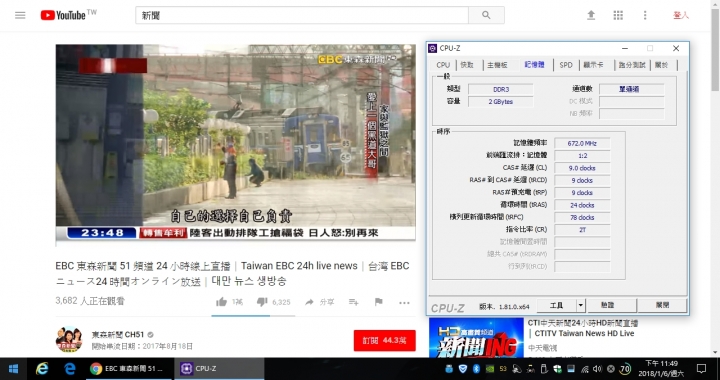This screenshot has width=720, height=380.
Task: Click the YouTube search magnifier button
Action: pyautogui.click(x=486, y=15)
